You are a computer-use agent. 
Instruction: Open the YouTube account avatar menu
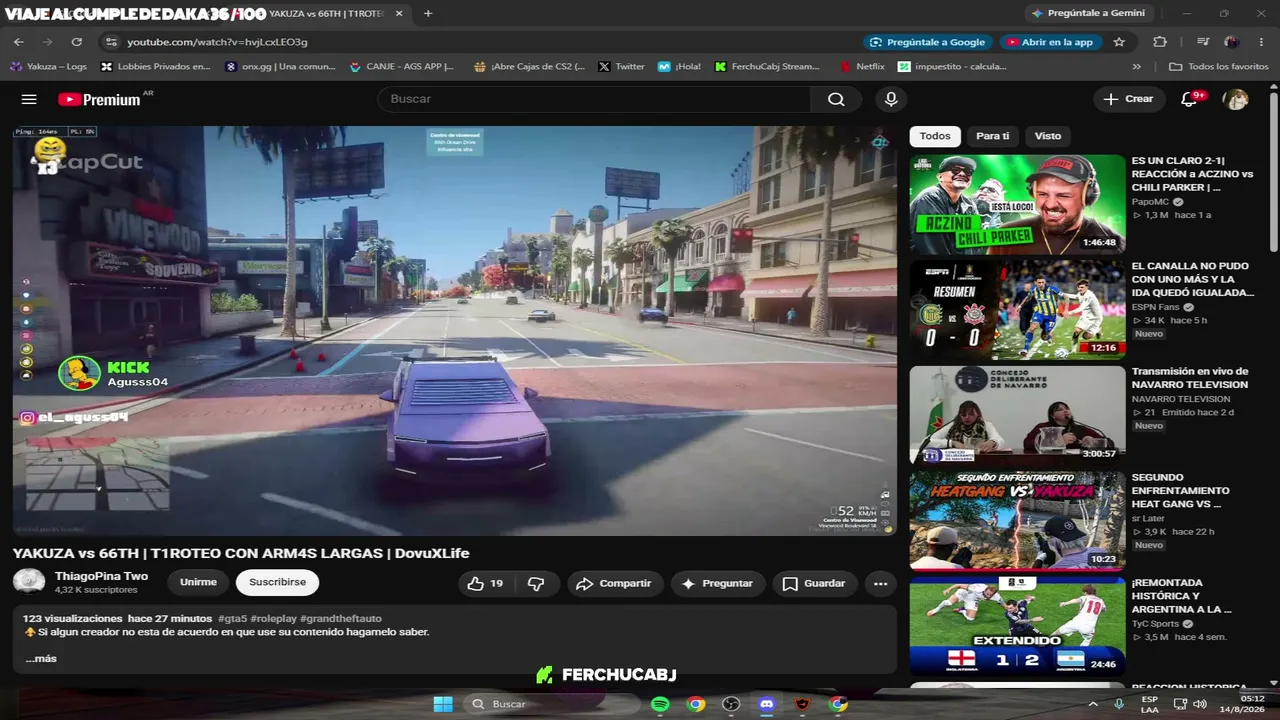coord(1237,99)
